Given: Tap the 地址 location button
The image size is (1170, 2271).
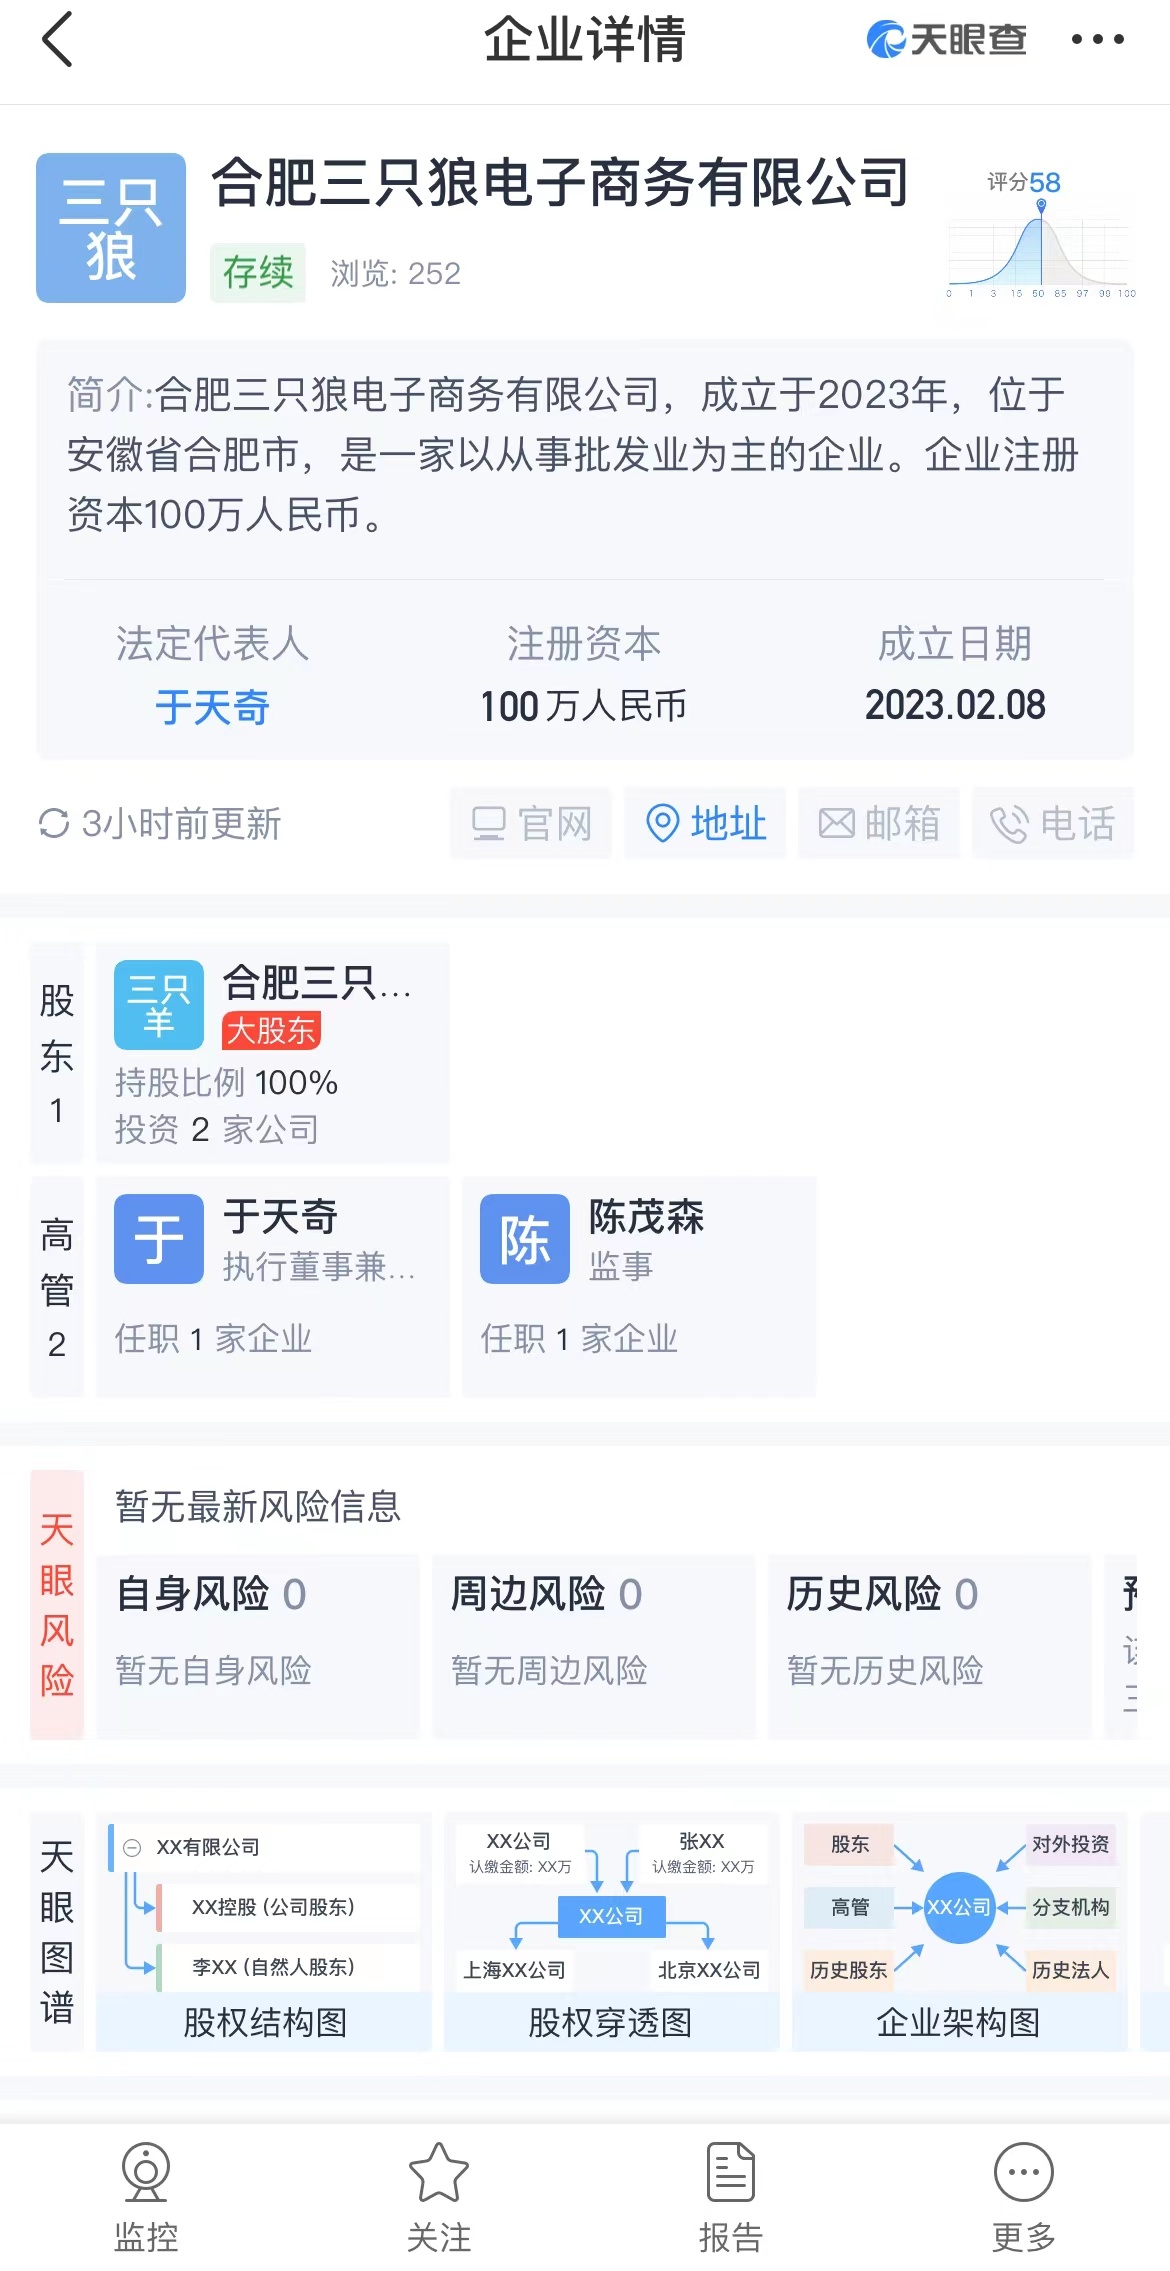Looking at the screenshot, I should (x=706, y=824).
